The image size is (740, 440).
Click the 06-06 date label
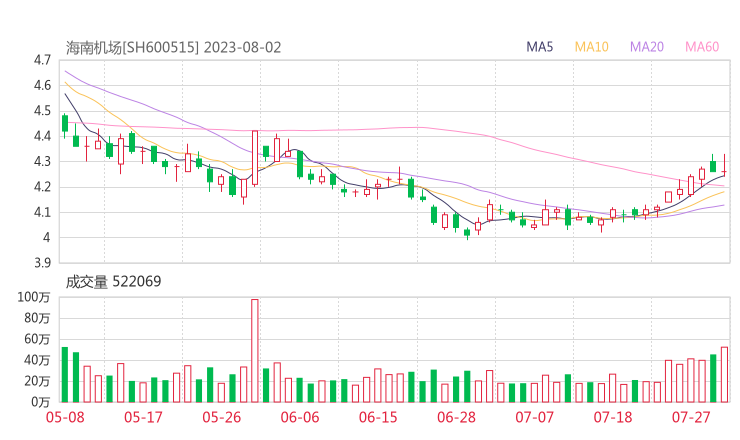coord(300,417)
